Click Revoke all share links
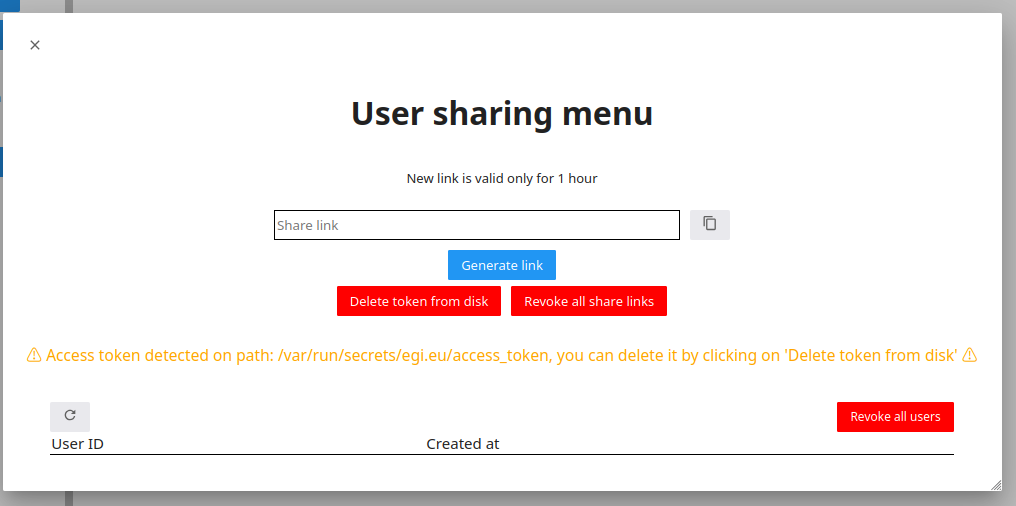Image resolution: width=1016 pixels, height=506 pixels. pyautogui.click(x=589, y=301)
